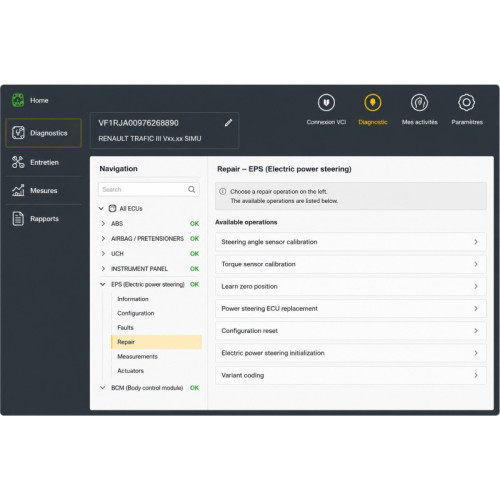Collapse the All ECUs tree
The image size is (500, 500).
click(101, 208)
